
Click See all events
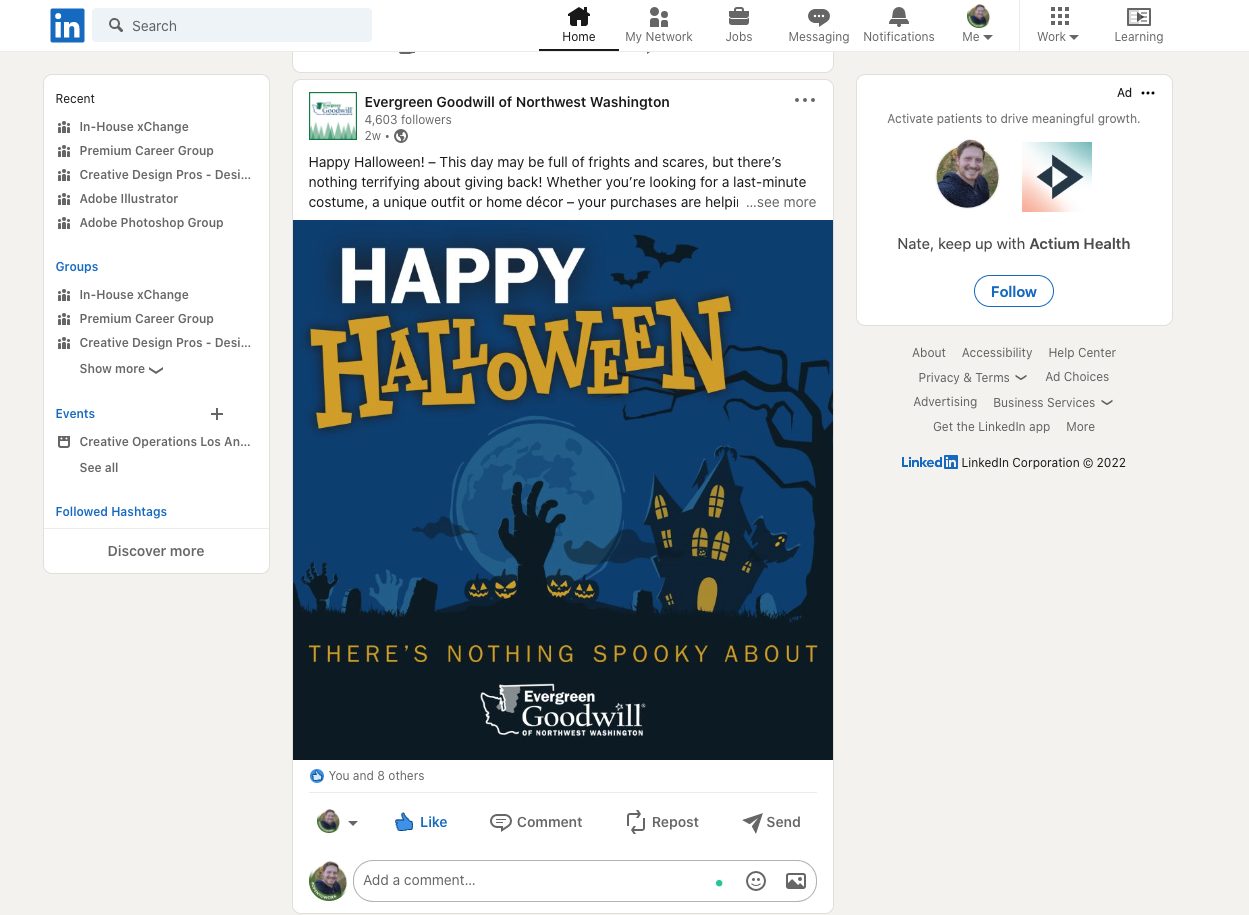[99, 468]
